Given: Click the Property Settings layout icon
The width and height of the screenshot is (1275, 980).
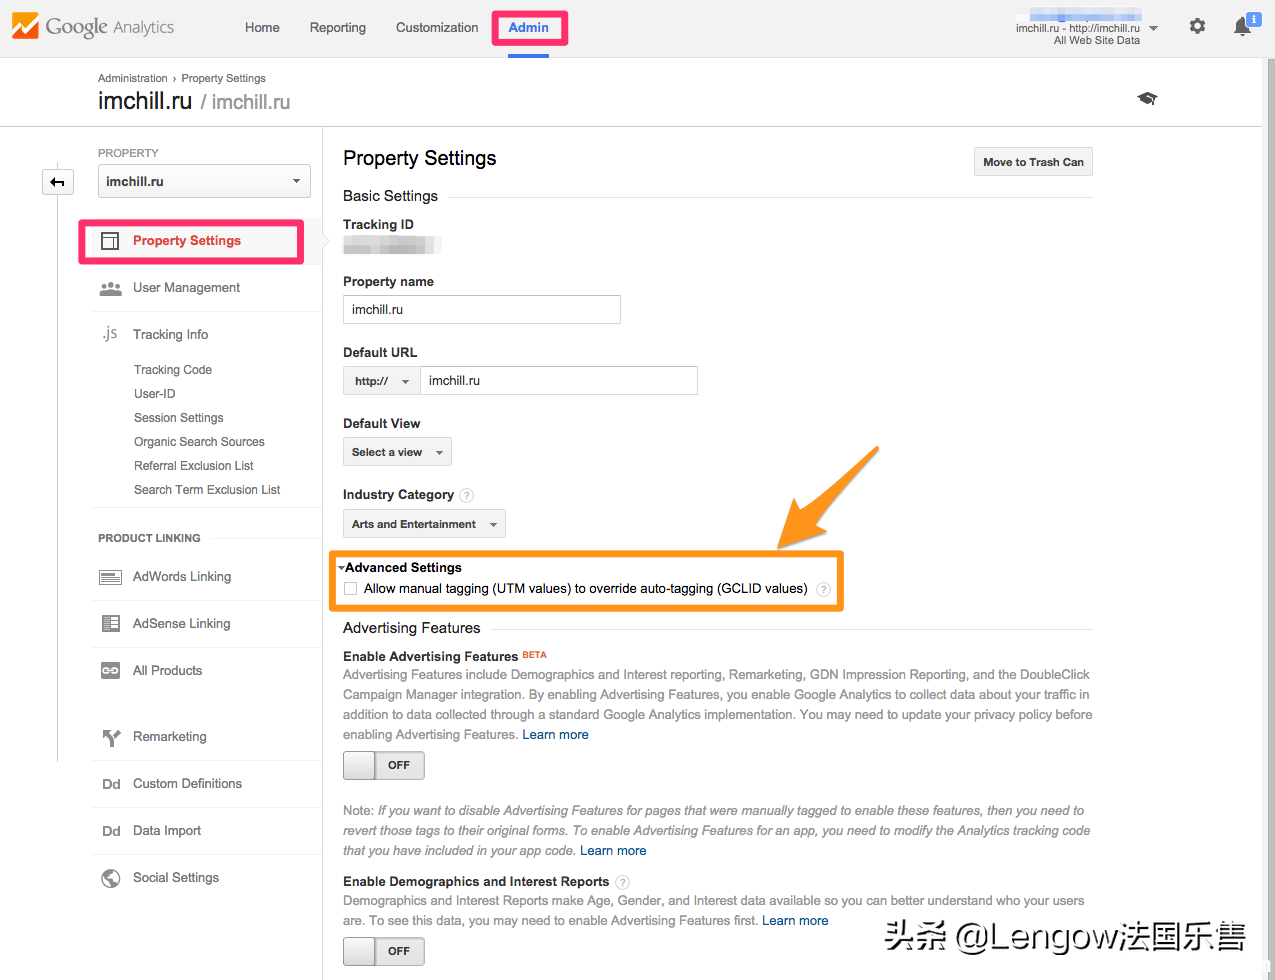Looking at the screenshot, I should pos(110,241).
